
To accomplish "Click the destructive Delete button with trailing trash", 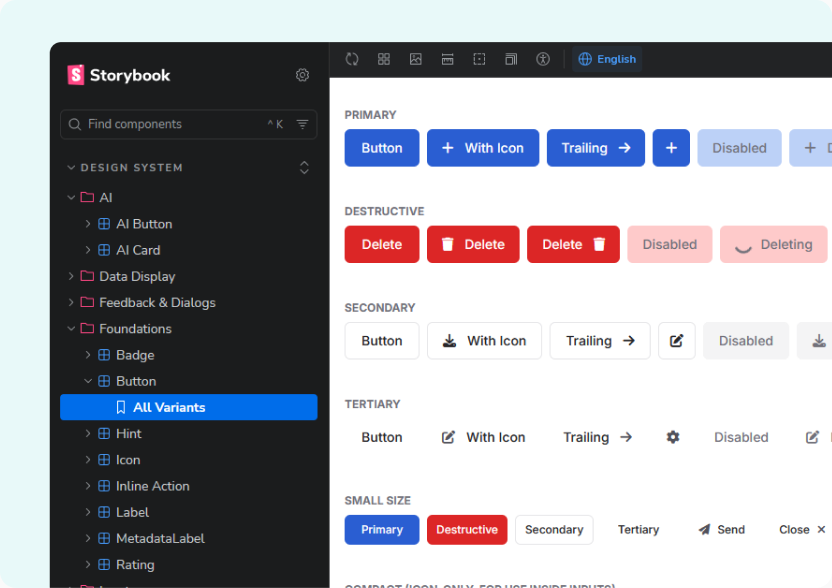I will (573, 244).
